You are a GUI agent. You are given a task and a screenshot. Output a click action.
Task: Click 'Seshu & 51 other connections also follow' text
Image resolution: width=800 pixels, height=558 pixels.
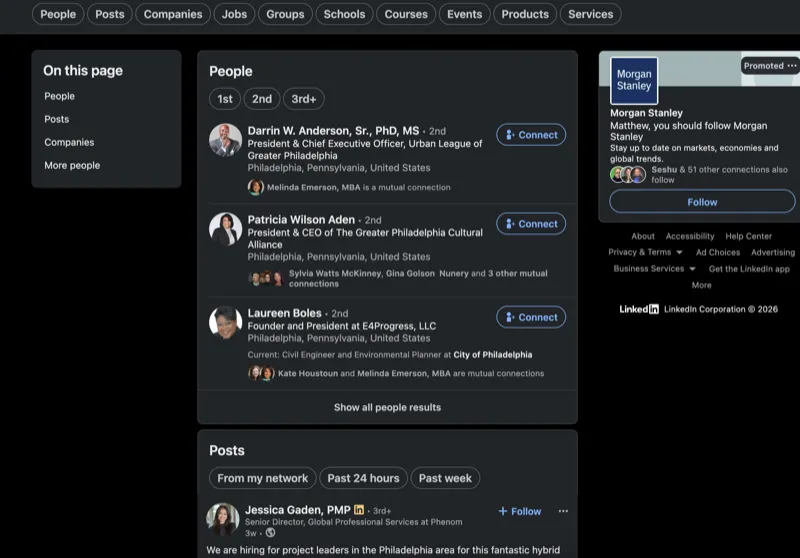[719, 174]
